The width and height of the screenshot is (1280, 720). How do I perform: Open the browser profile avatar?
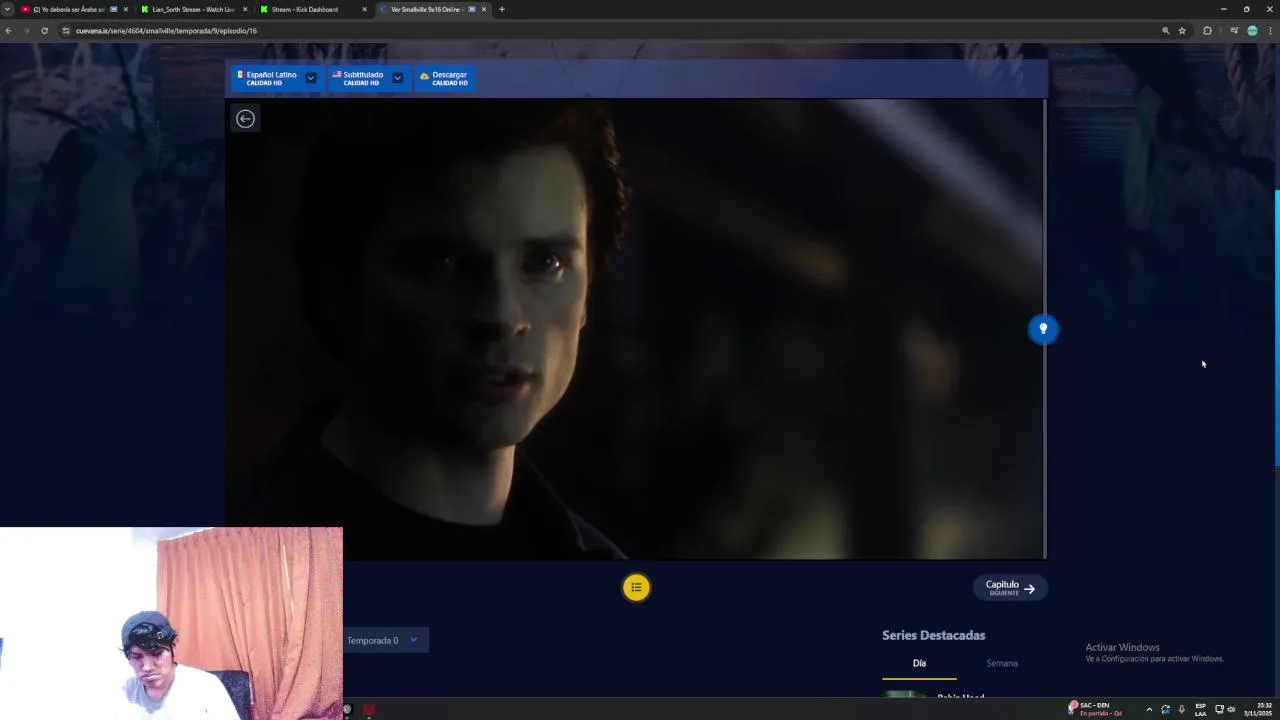1252,31
